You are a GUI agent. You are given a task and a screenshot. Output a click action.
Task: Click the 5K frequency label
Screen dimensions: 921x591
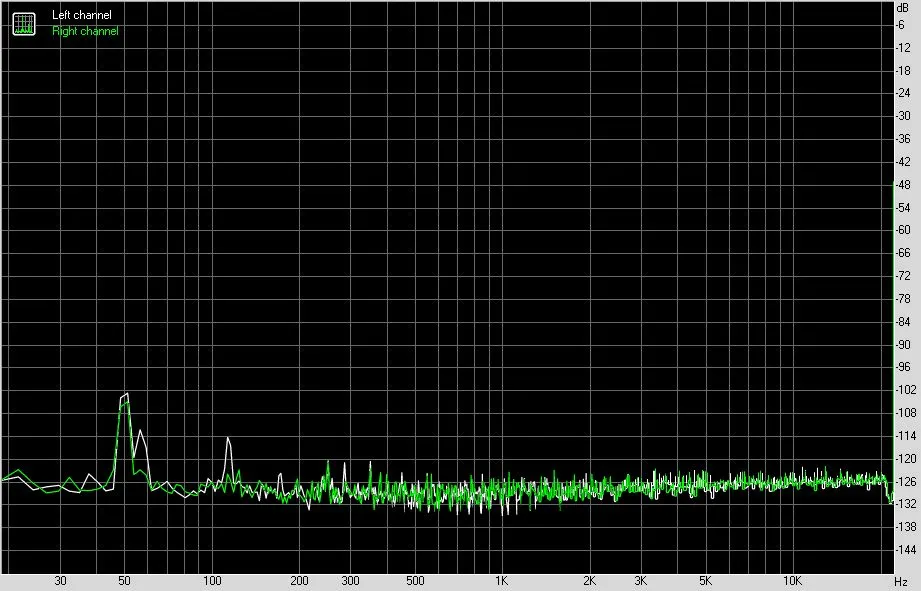(x=705, y=581)
